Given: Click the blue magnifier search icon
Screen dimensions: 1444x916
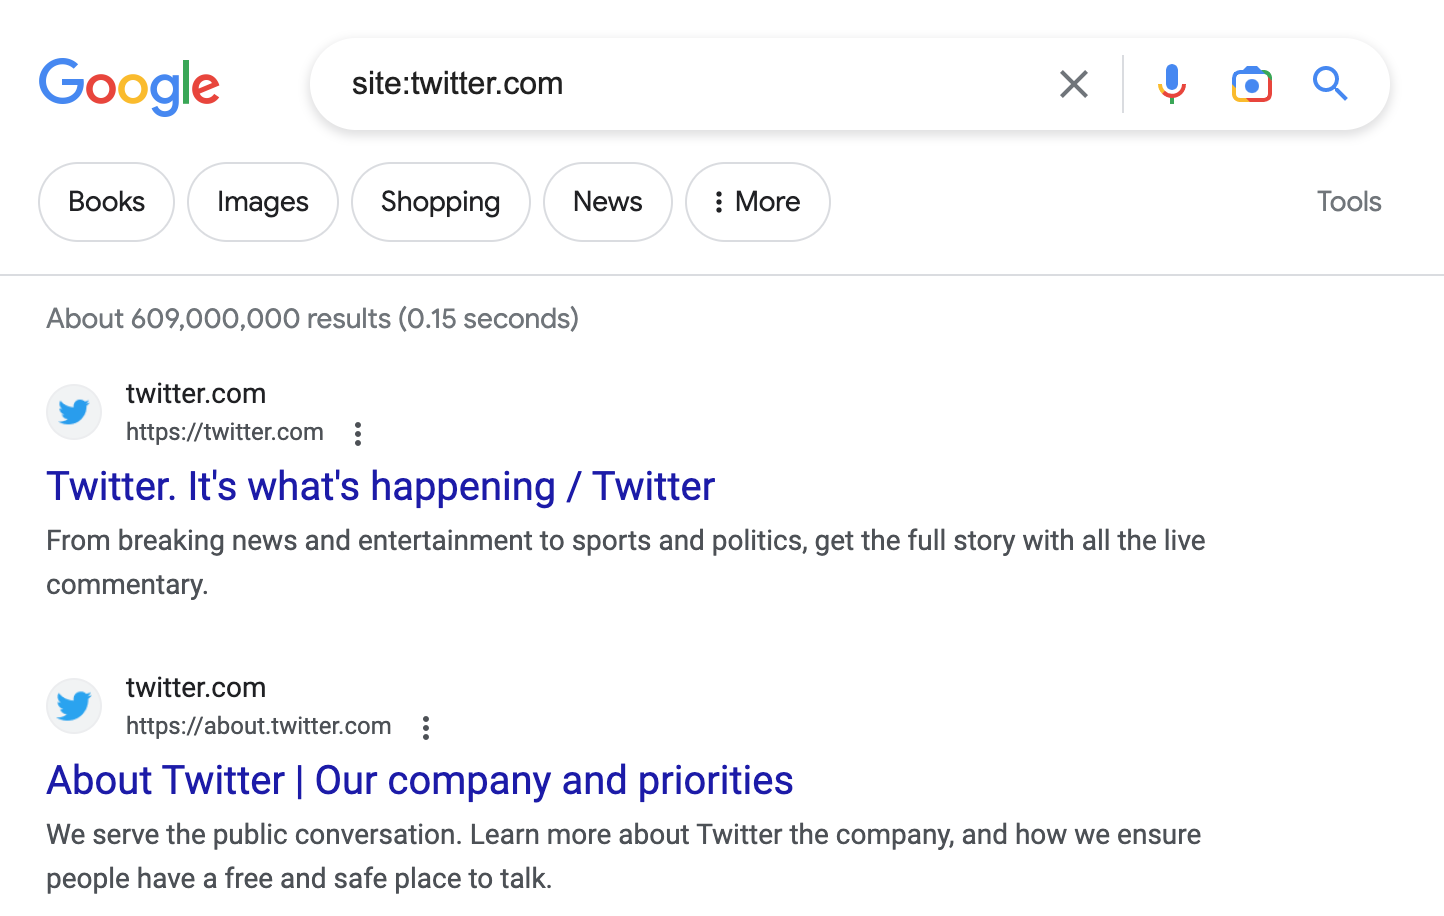Looking at the screenshot, I should click(x=1330, y=84).
